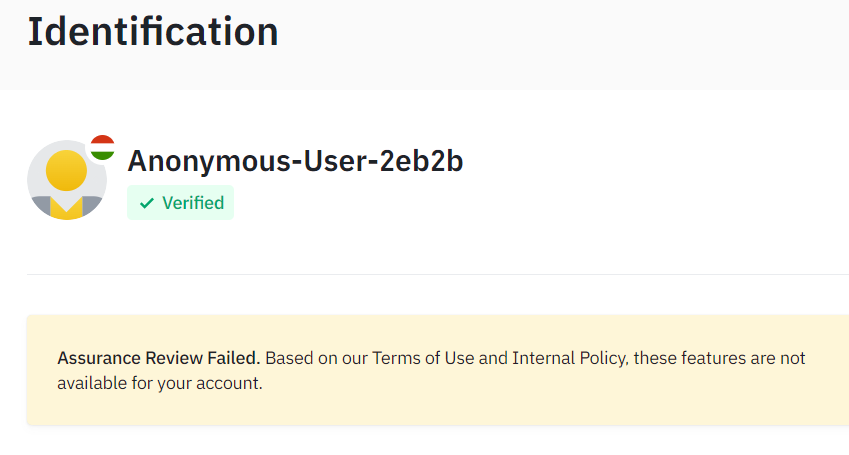Click "available for your account." text line
The image size is (849, 455).
pyautogui.click(x=160, y=383)
